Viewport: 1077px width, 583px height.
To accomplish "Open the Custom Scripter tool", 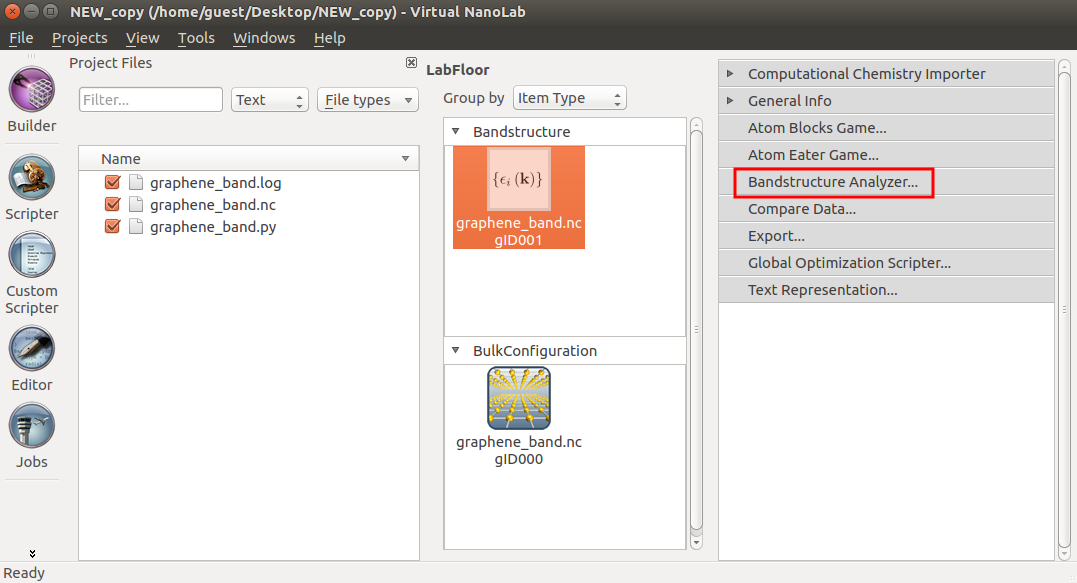I will [x=32, y=273].
